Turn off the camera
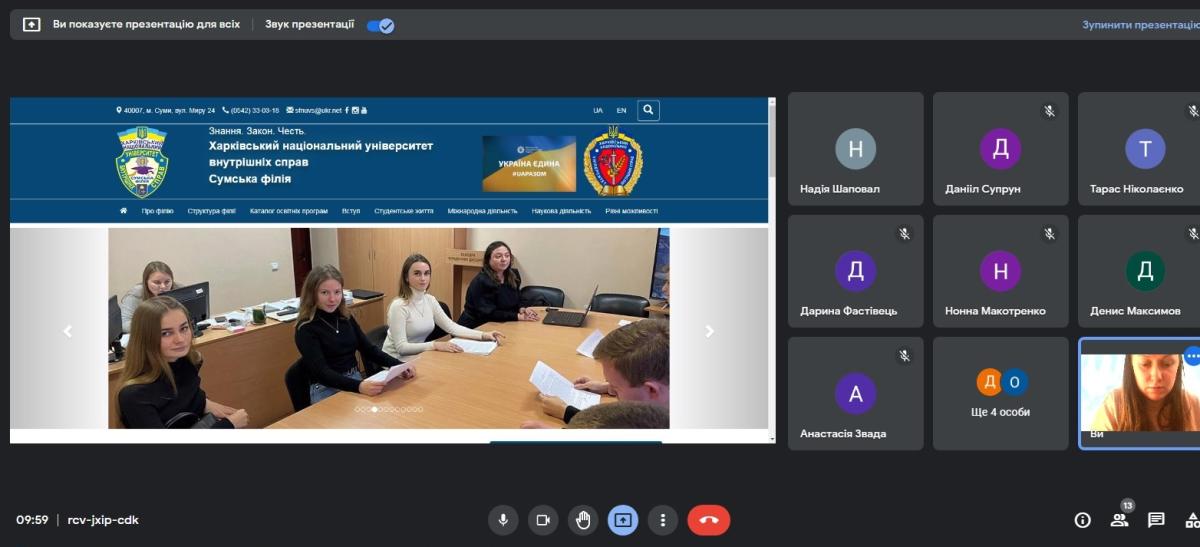Screen dimensions: 1200x547 coord(543,520)
